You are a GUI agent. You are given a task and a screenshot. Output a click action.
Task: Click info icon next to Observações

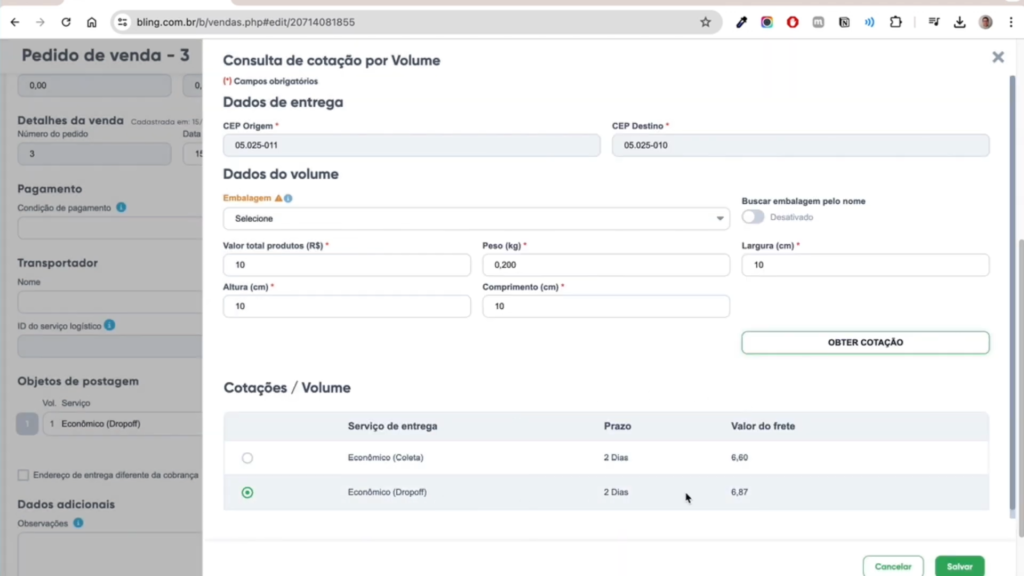click(x=78, y=522)
